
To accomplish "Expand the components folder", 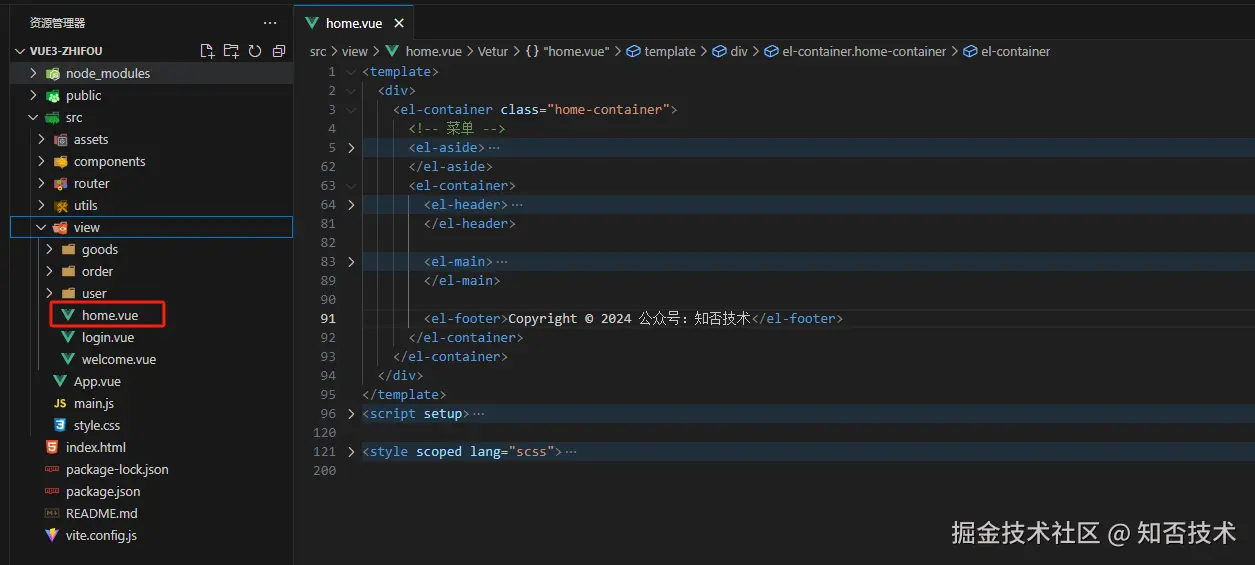I will 41,161.
